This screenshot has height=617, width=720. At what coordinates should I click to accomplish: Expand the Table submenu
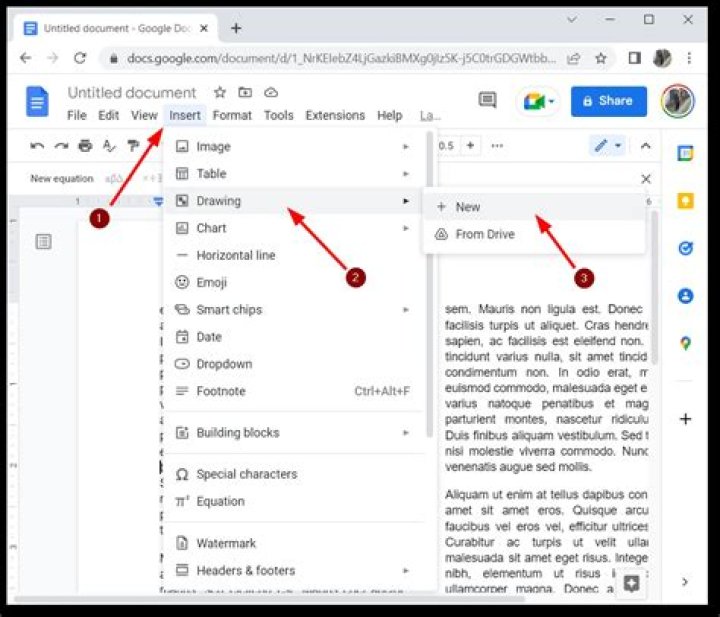point(294,174)
